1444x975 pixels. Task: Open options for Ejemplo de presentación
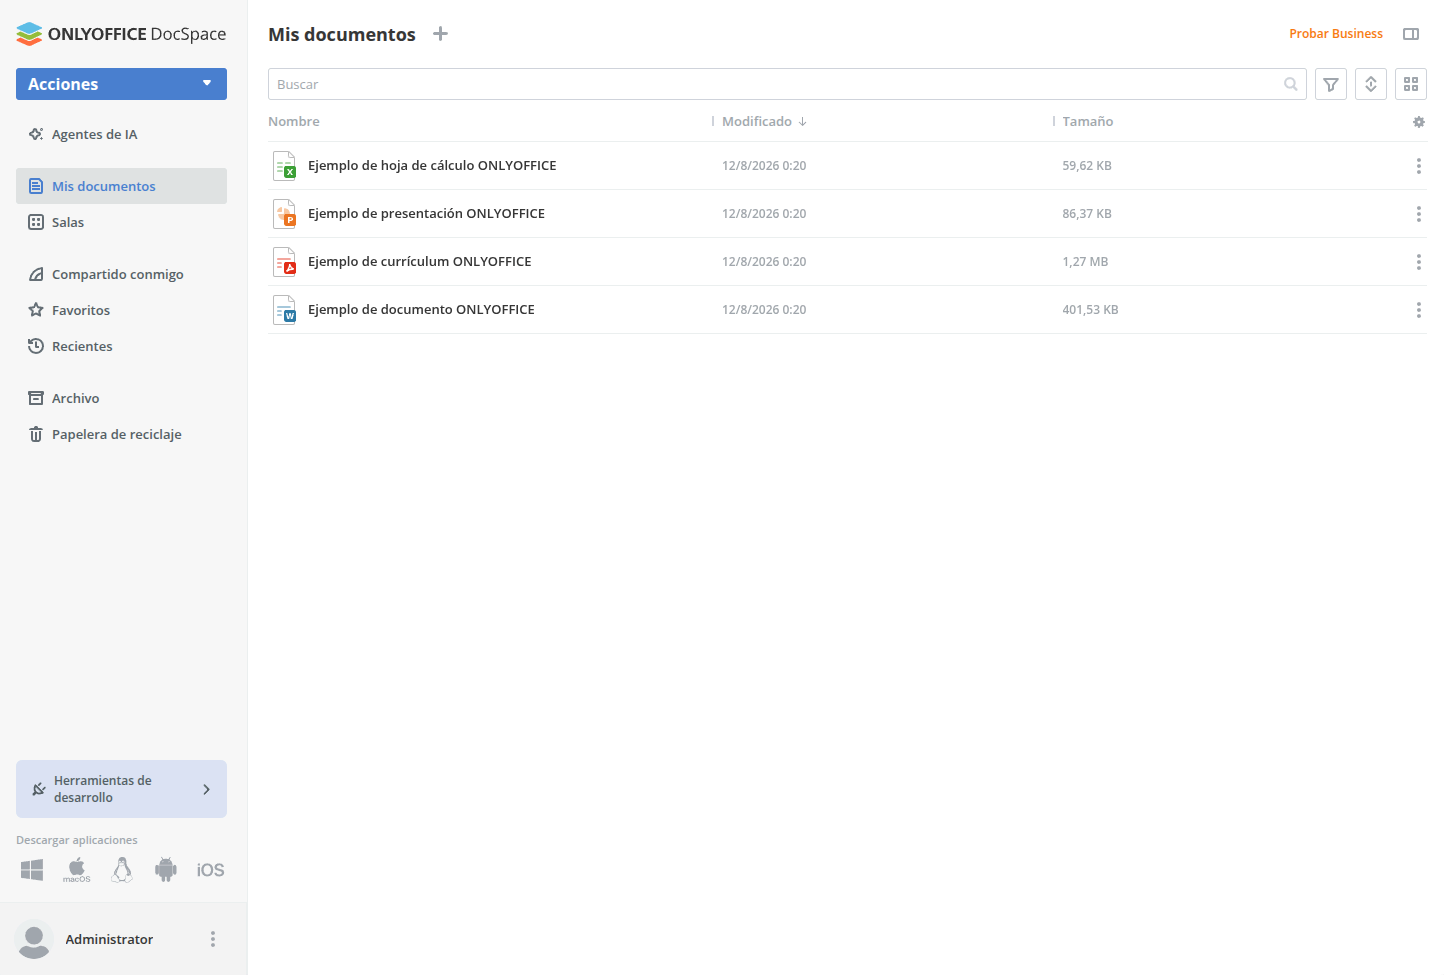(1418, 214)
